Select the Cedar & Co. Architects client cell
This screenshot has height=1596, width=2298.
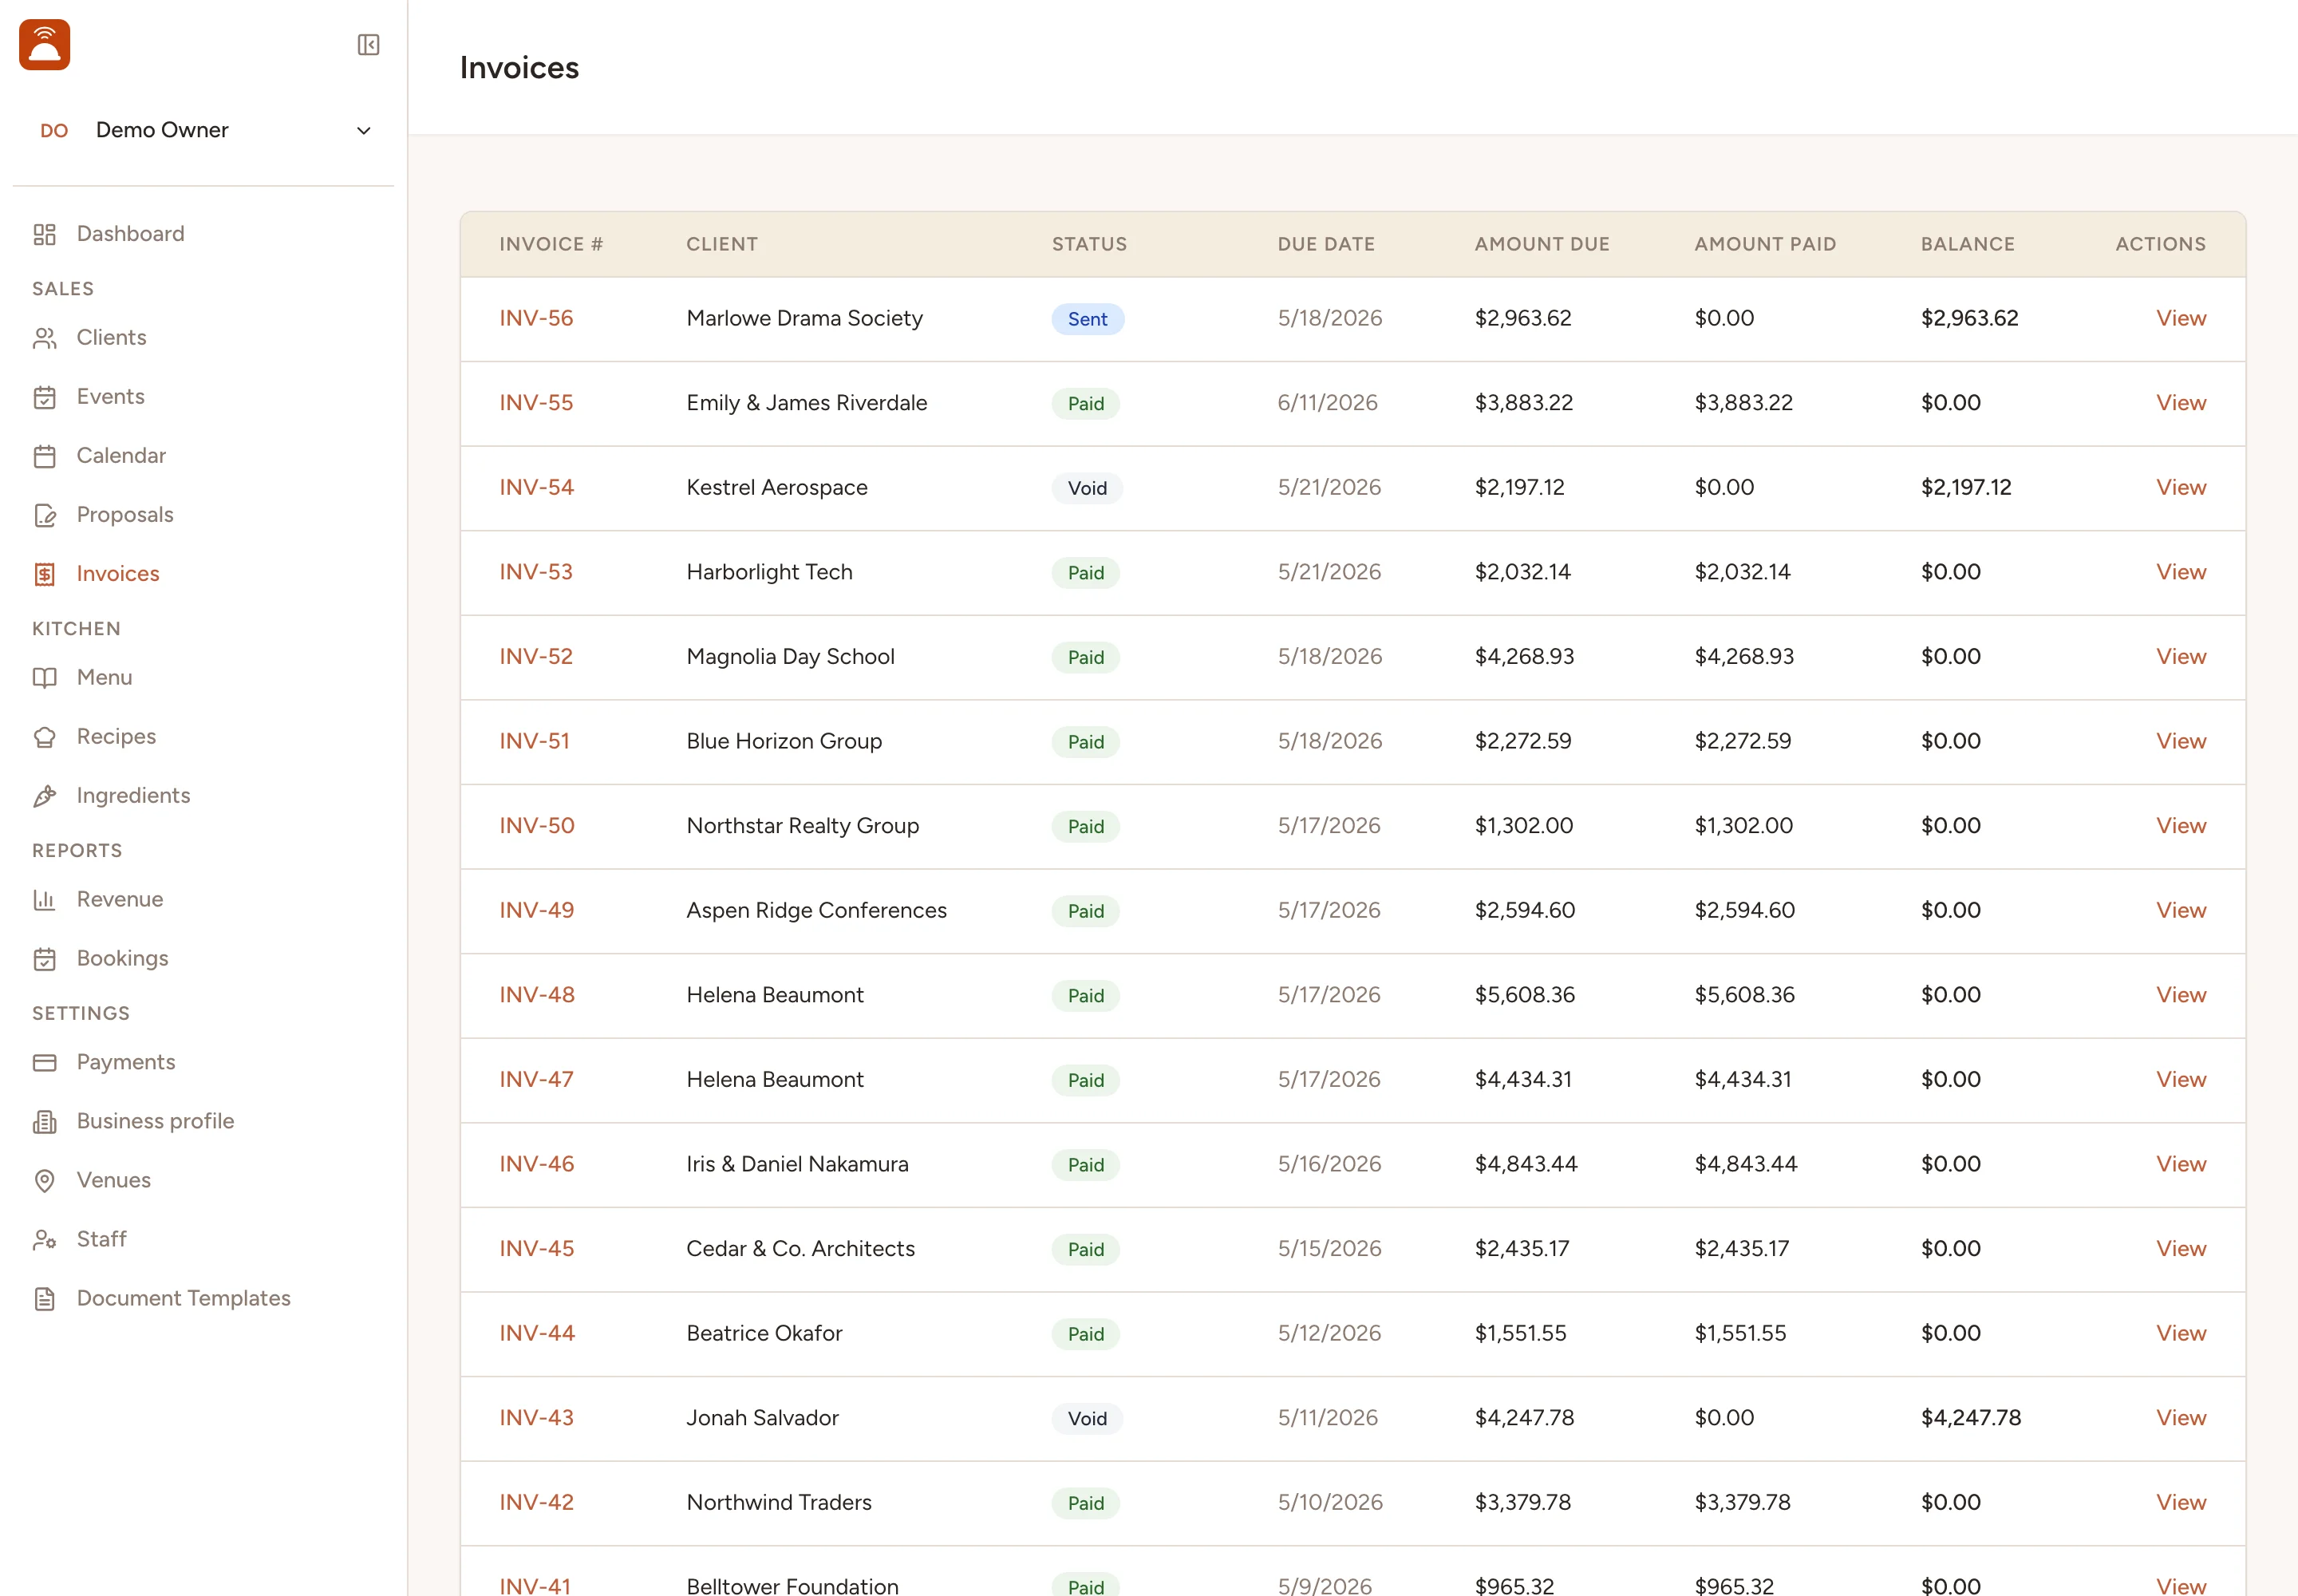[800, 1249]
